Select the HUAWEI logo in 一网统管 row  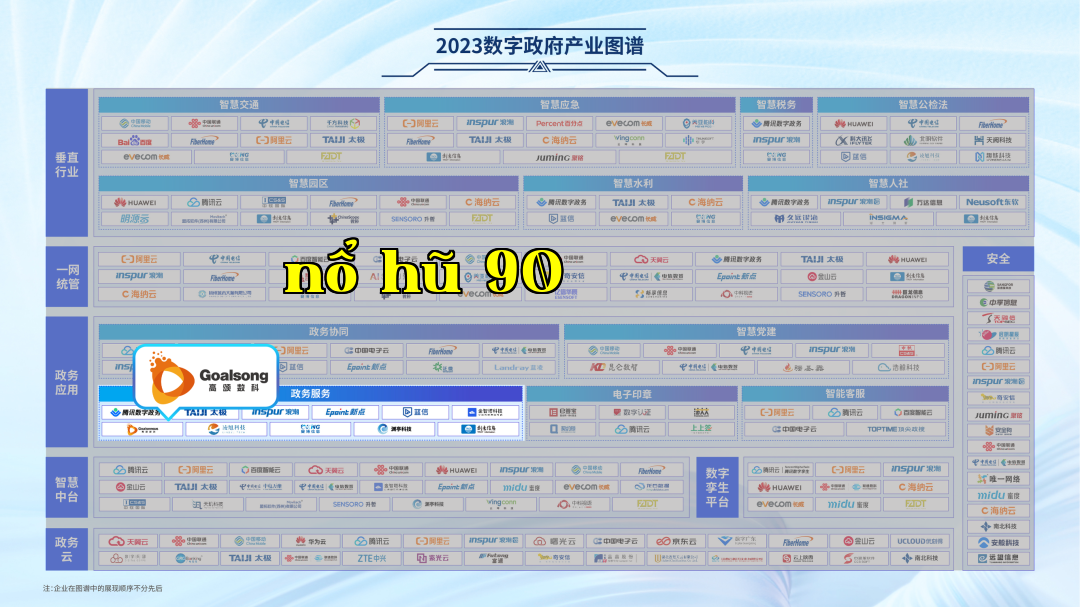point(907,260)
